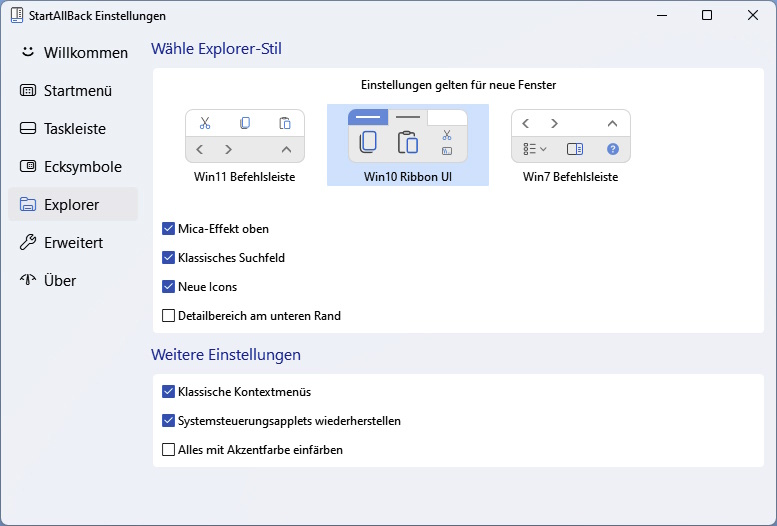
Task: Disable Mica-Effekt oben checkbox
Action: click(x=168, y=229)
